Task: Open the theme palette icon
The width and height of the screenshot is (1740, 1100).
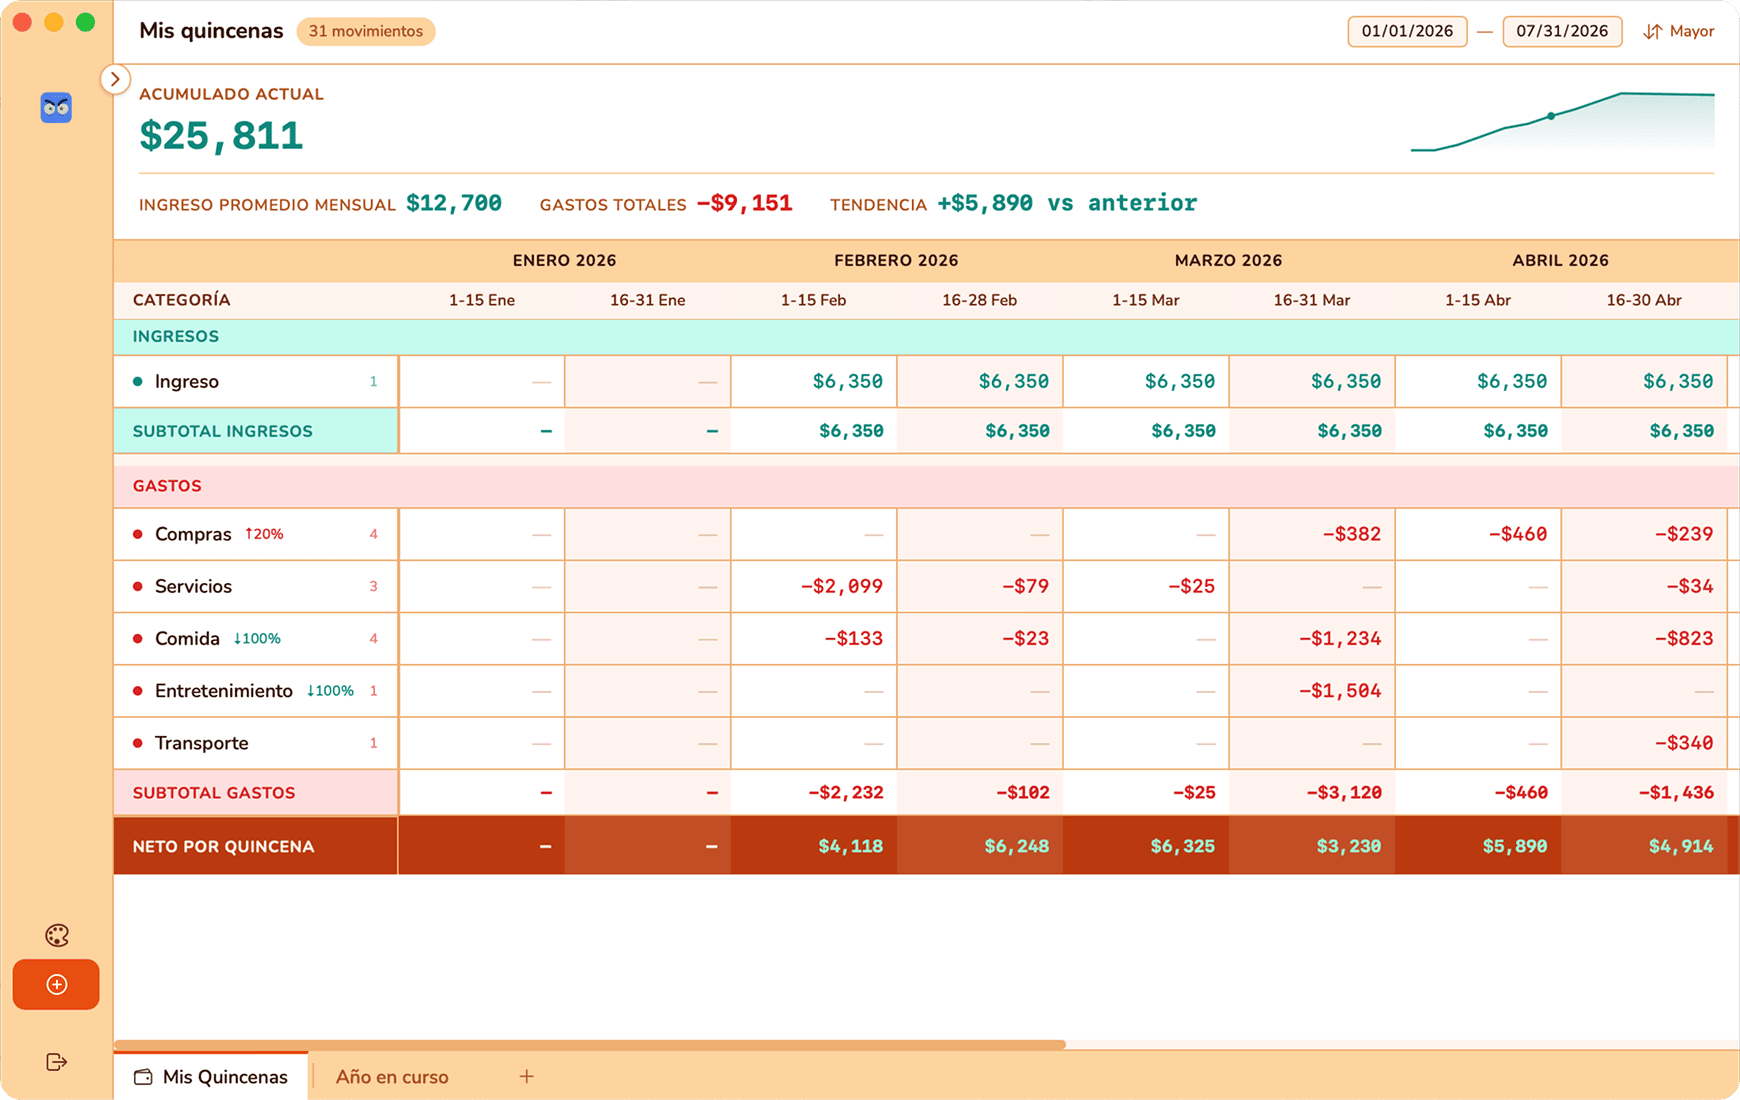Action: [x=57, y=935]
